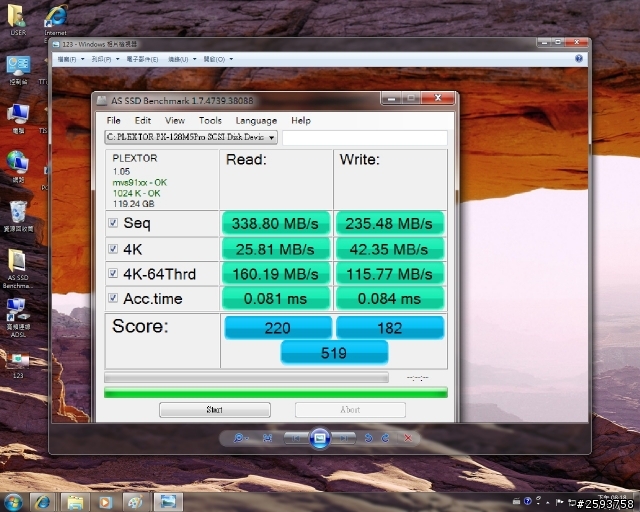The width and height of the screenshot is (640, 512).
Task: Click the green progress bar in AS SSD
Action: (276, 393)
